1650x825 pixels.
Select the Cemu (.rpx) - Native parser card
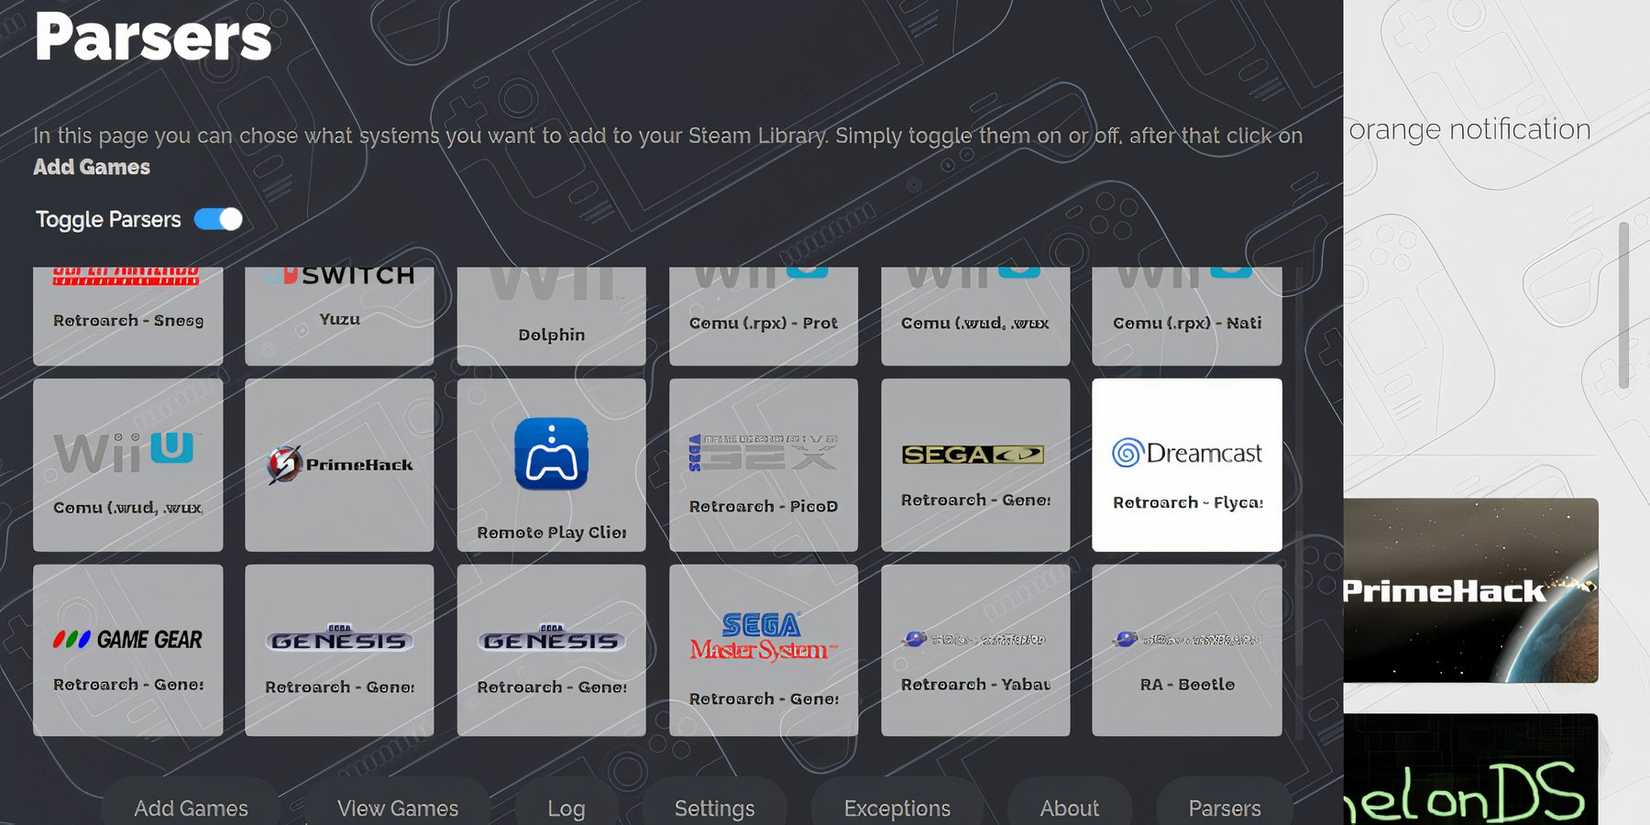1187,316
